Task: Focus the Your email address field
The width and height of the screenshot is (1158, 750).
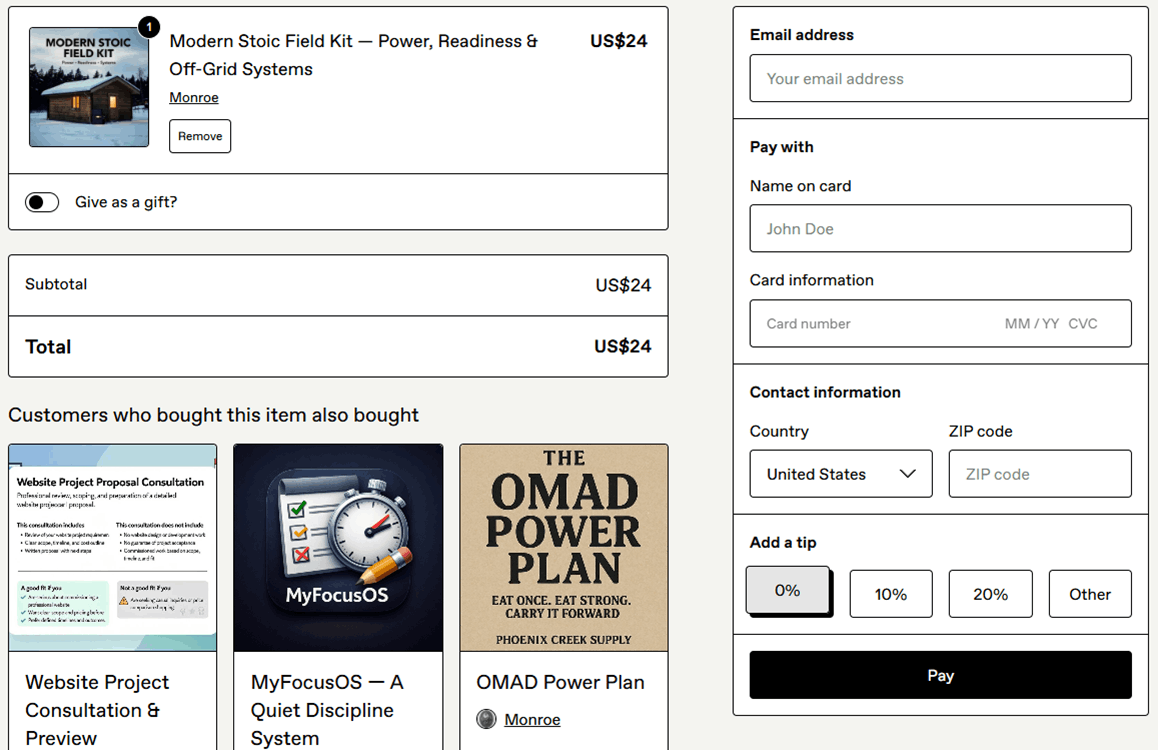Action: pos(940,79)
